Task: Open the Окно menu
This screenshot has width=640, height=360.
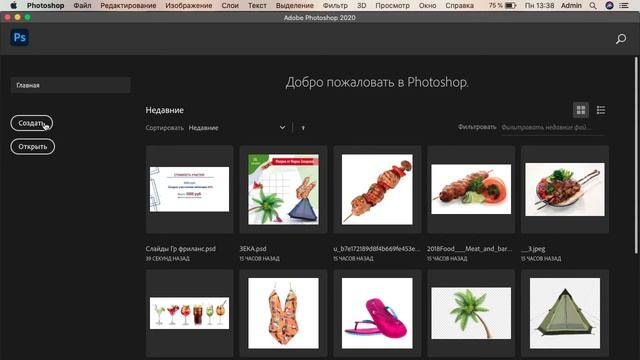Action: [x=427, y=6]
